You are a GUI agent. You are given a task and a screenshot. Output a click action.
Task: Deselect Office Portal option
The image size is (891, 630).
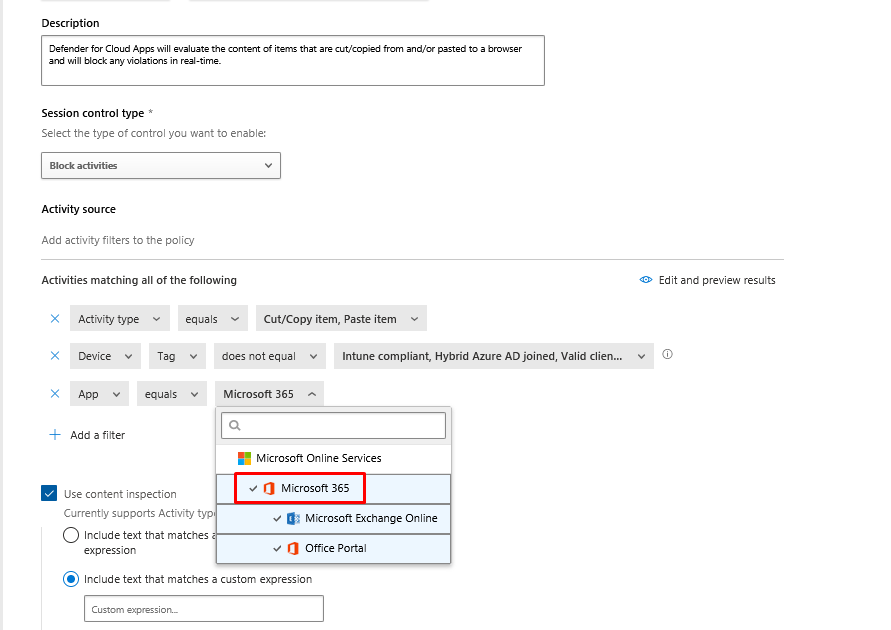coord(334,549)
